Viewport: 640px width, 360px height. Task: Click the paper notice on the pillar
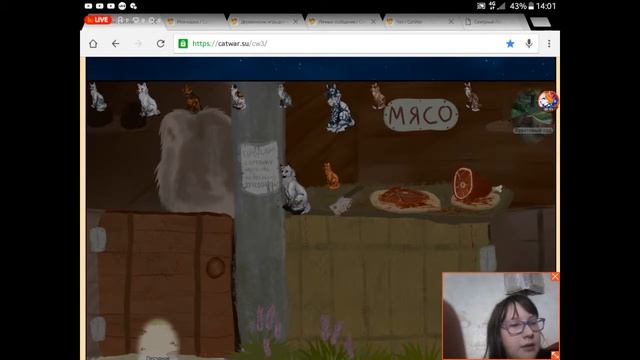tap(259, 167)
